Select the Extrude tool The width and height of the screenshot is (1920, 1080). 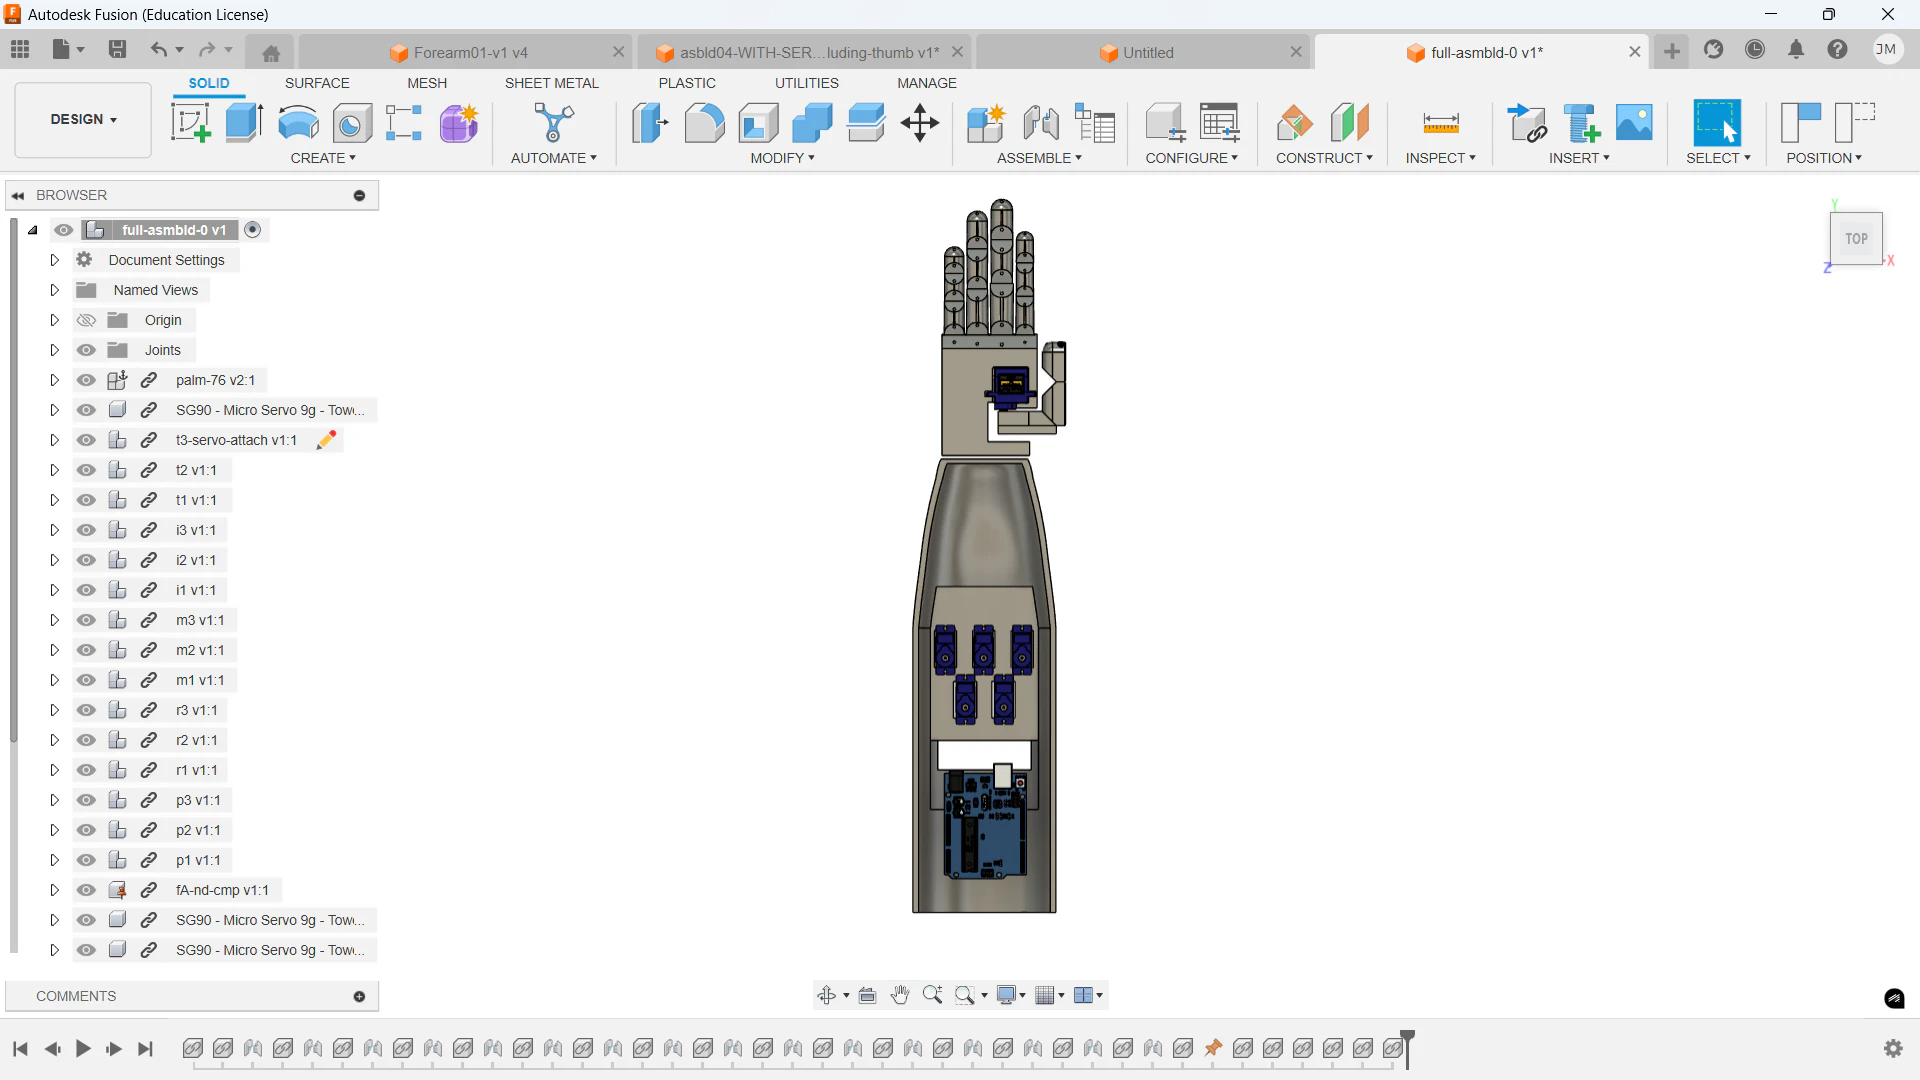tap(244, 123)
